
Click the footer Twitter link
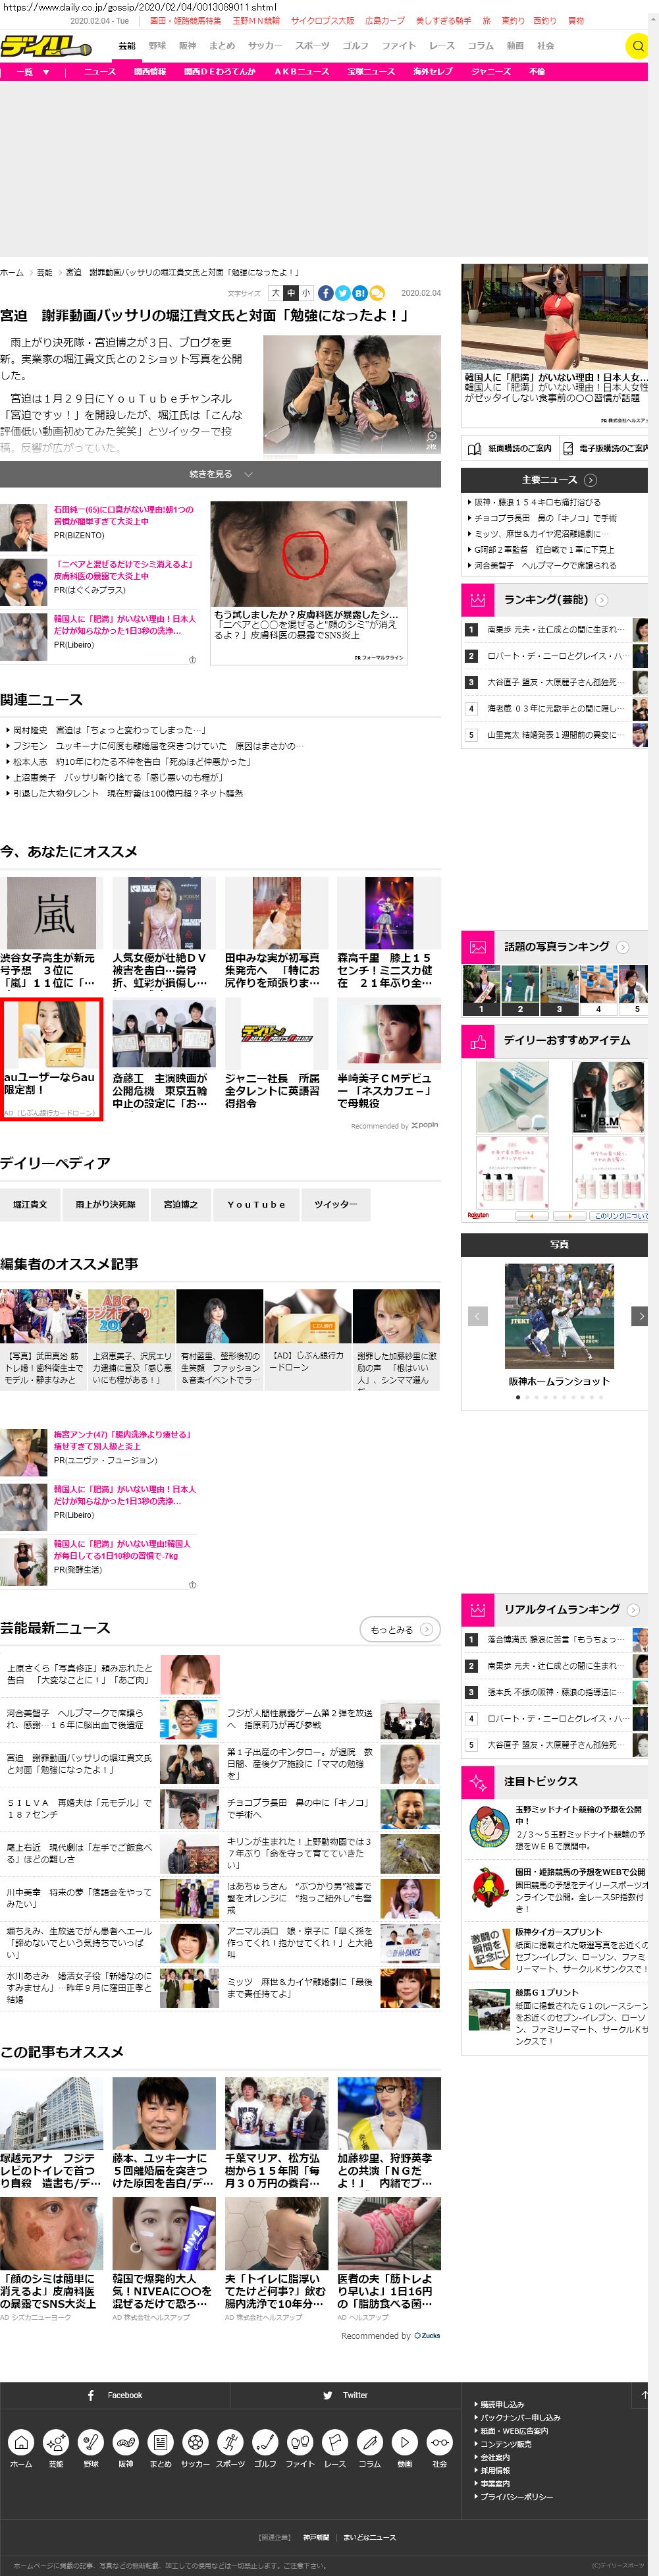pyautogui.click(x=345, y=2394)
